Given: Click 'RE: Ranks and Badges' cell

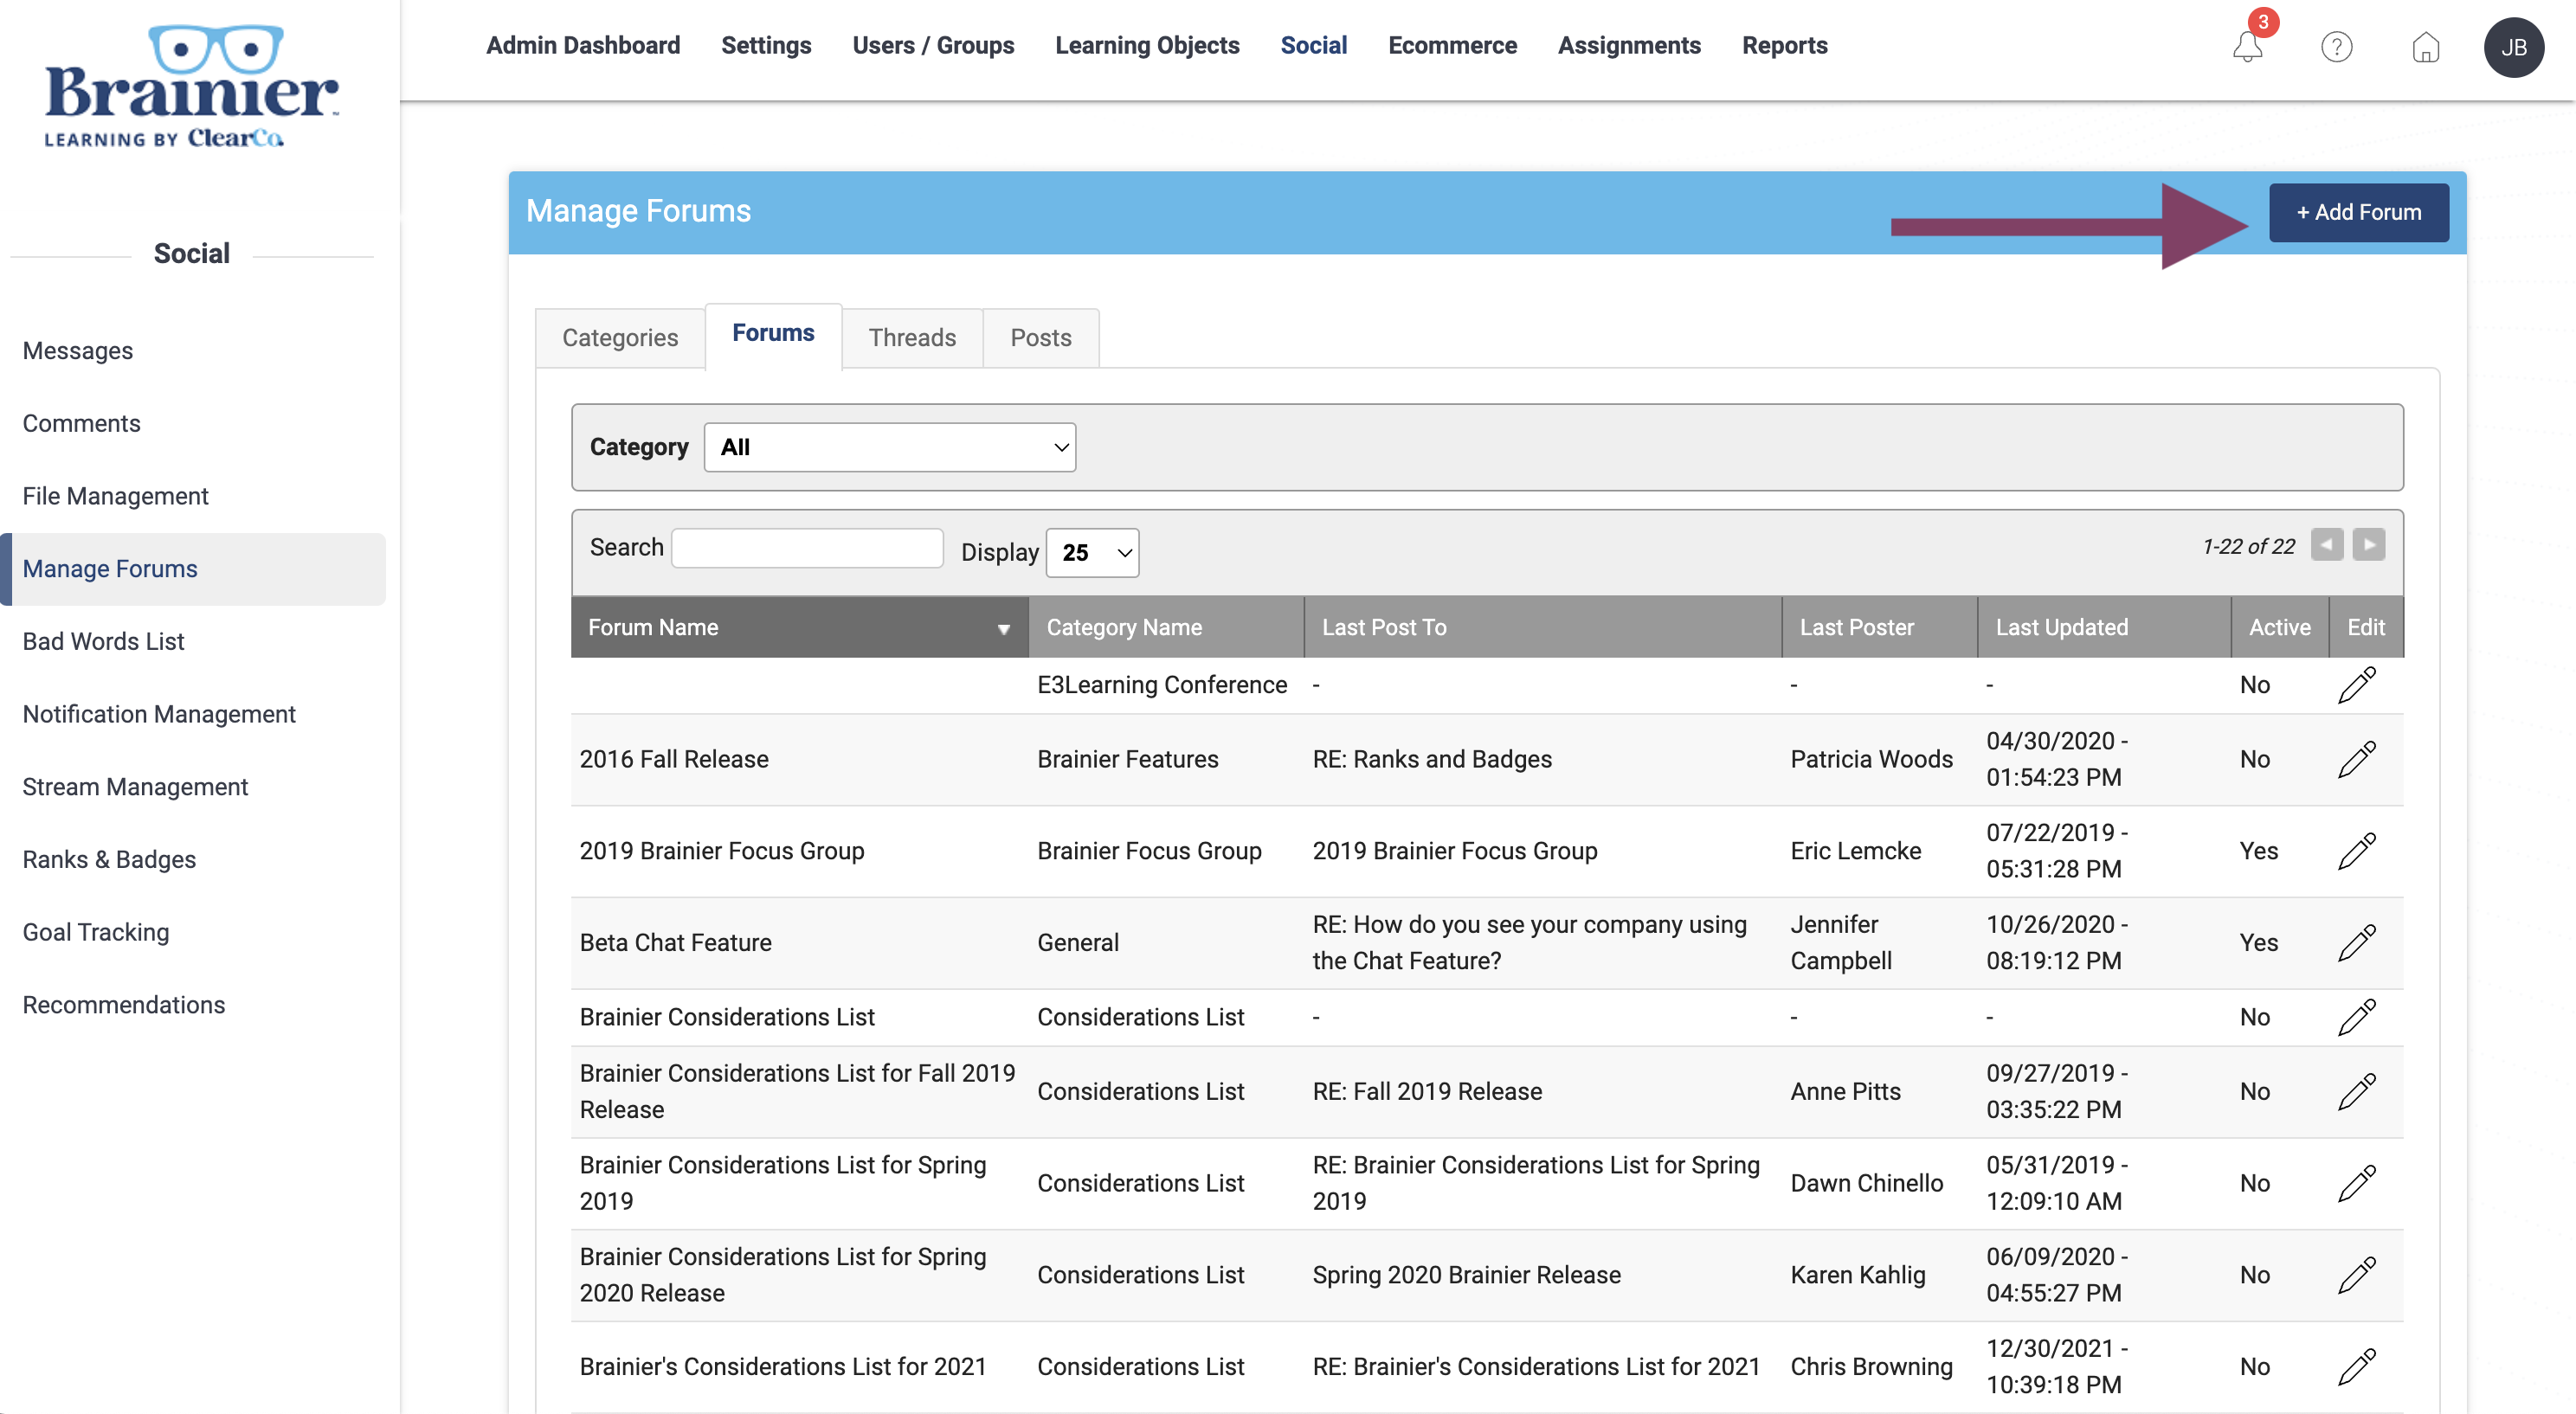Looking at the screenshot, I should tap(1432, 760).
